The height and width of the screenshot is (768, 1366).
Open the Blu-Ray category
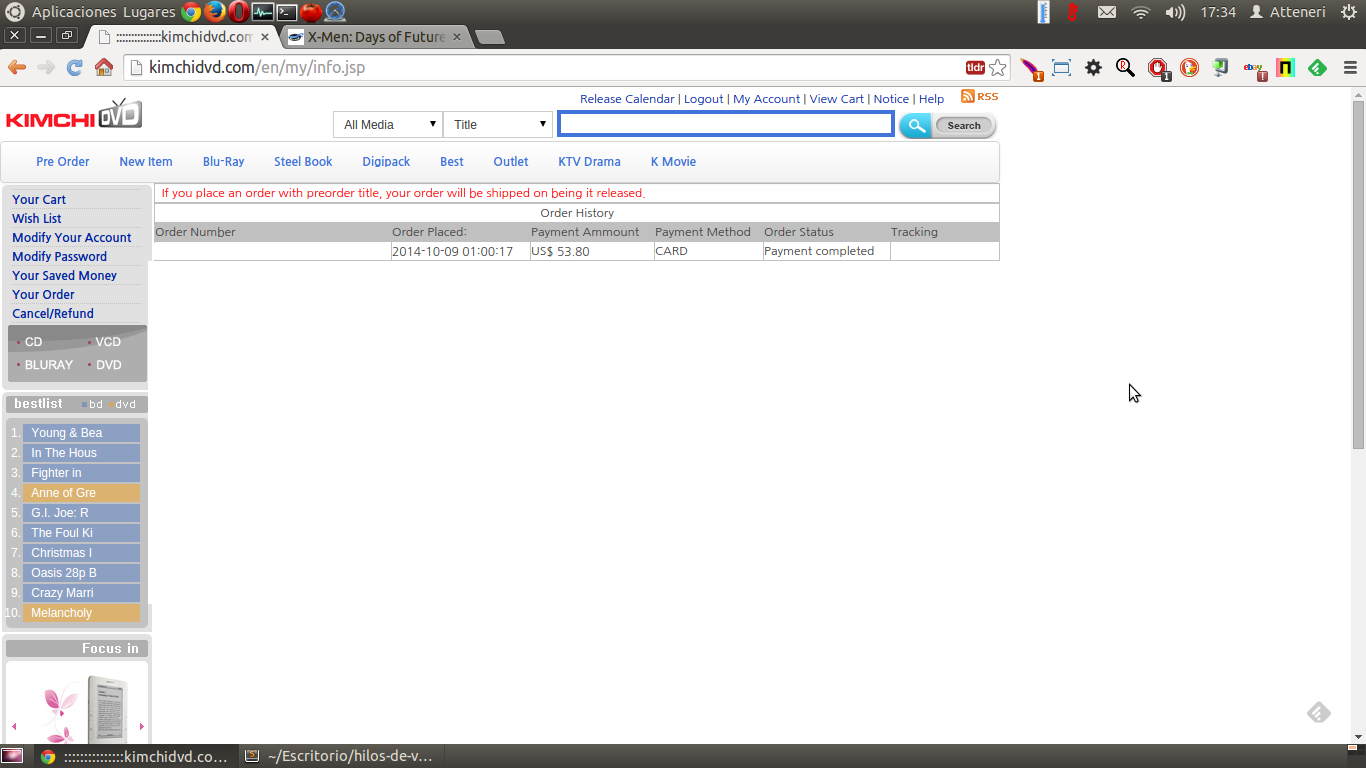click(x=223, y=162)
